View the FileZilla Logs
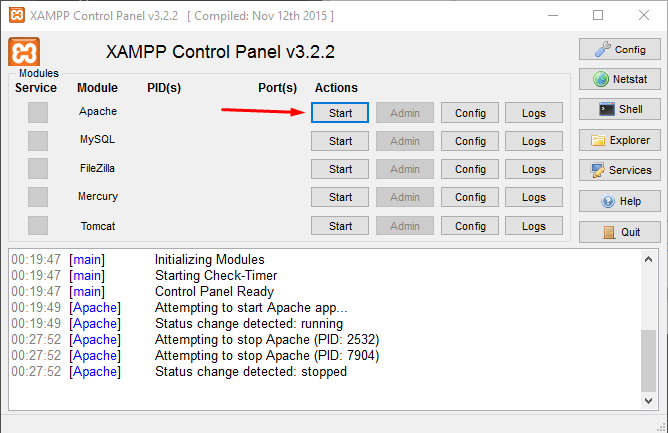This screenshot has width=668, height=433. point(534,169)
